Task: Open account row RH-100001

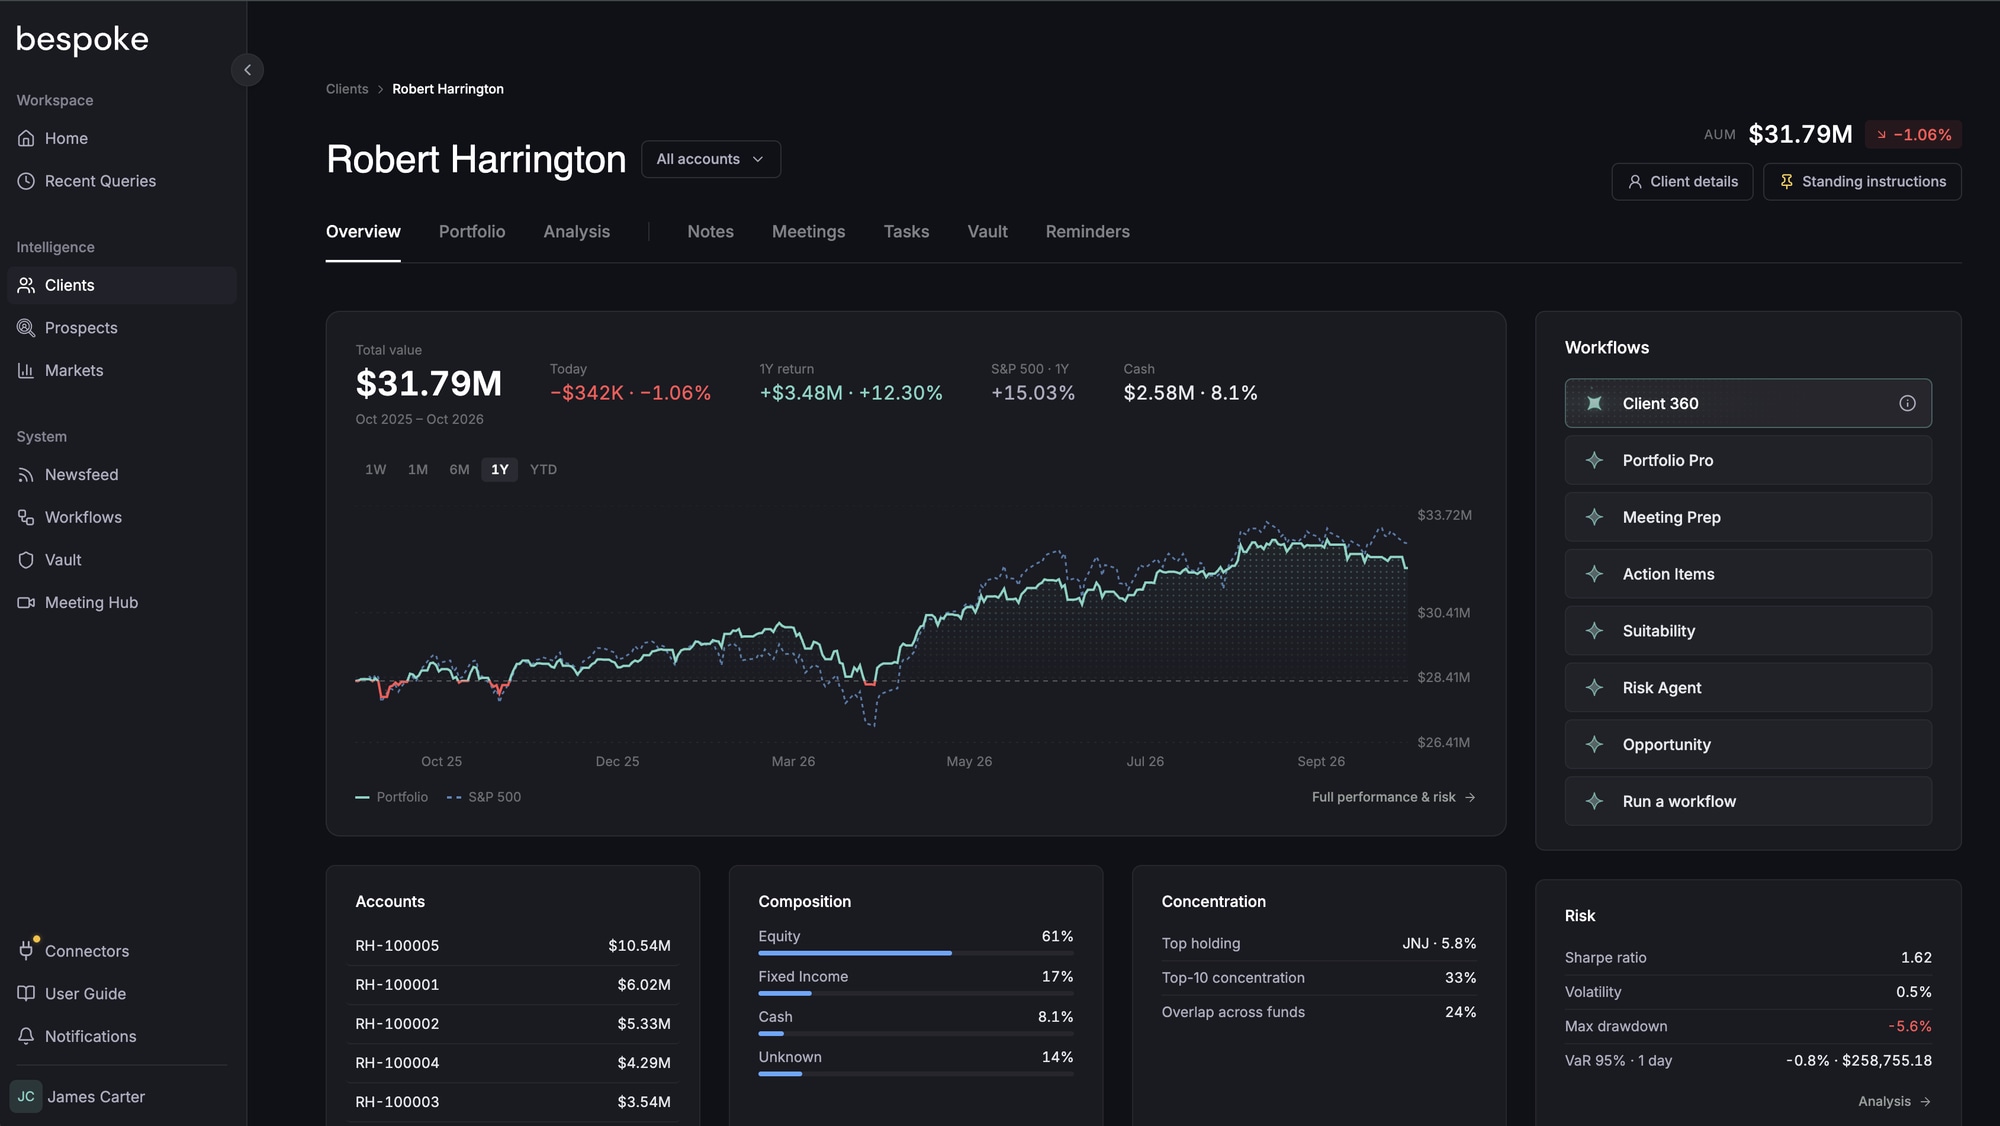Action: coord(513,985)
